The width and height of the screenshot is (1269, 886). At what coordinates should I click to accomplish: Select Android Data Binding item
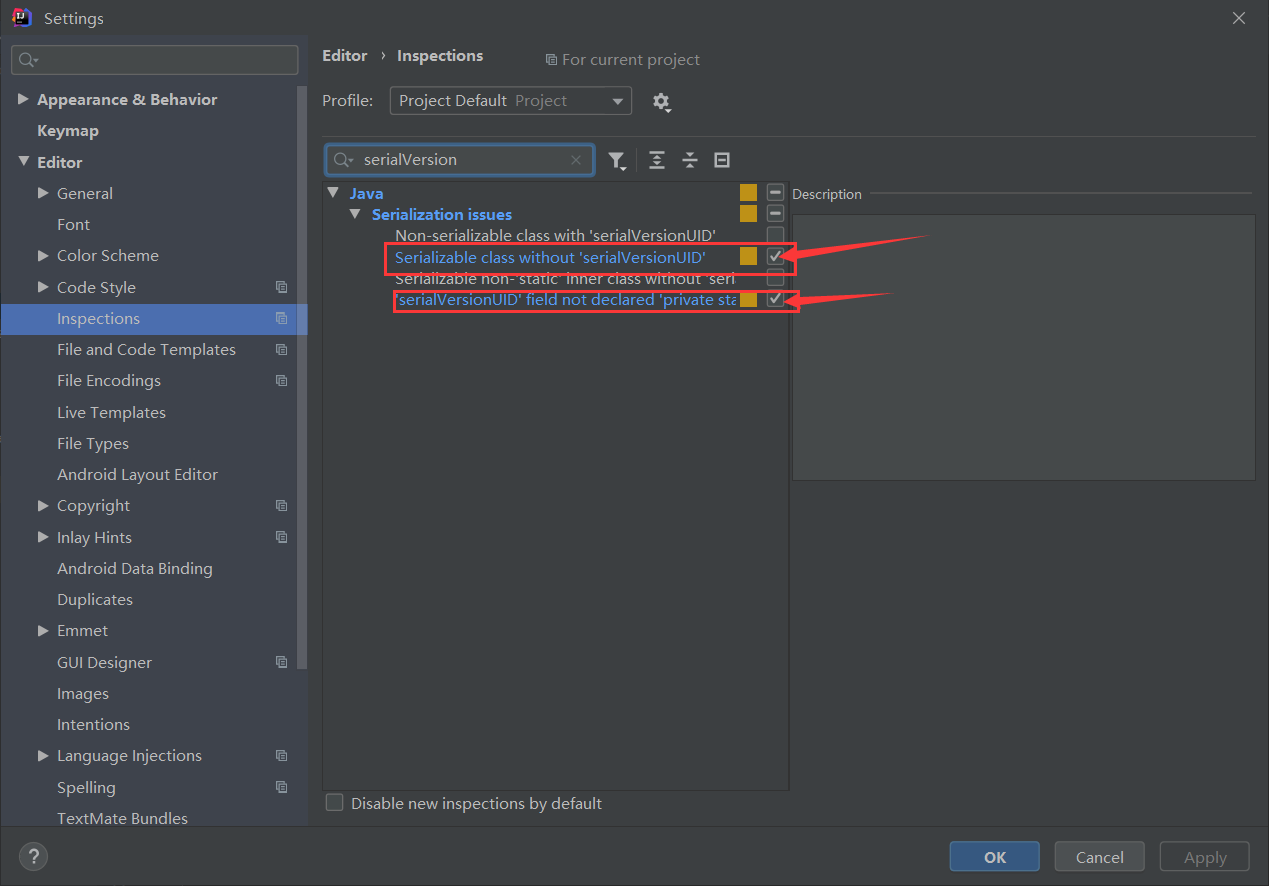135,569
